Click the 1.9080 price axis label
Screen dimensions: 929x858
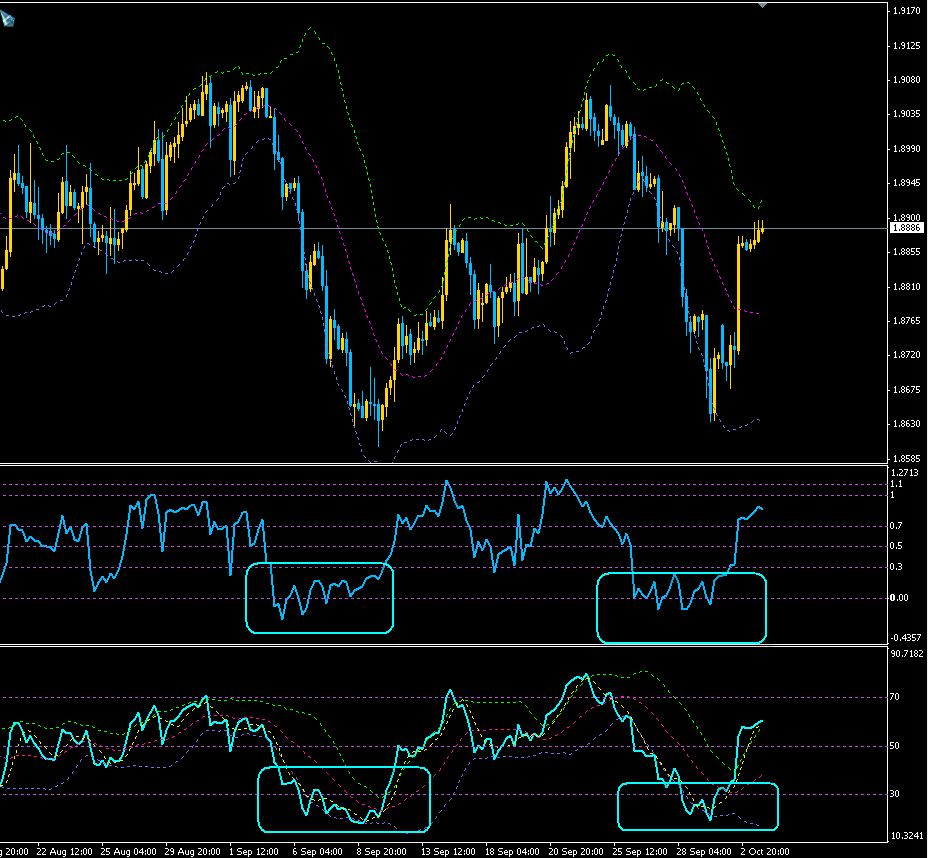coord(906,80)
